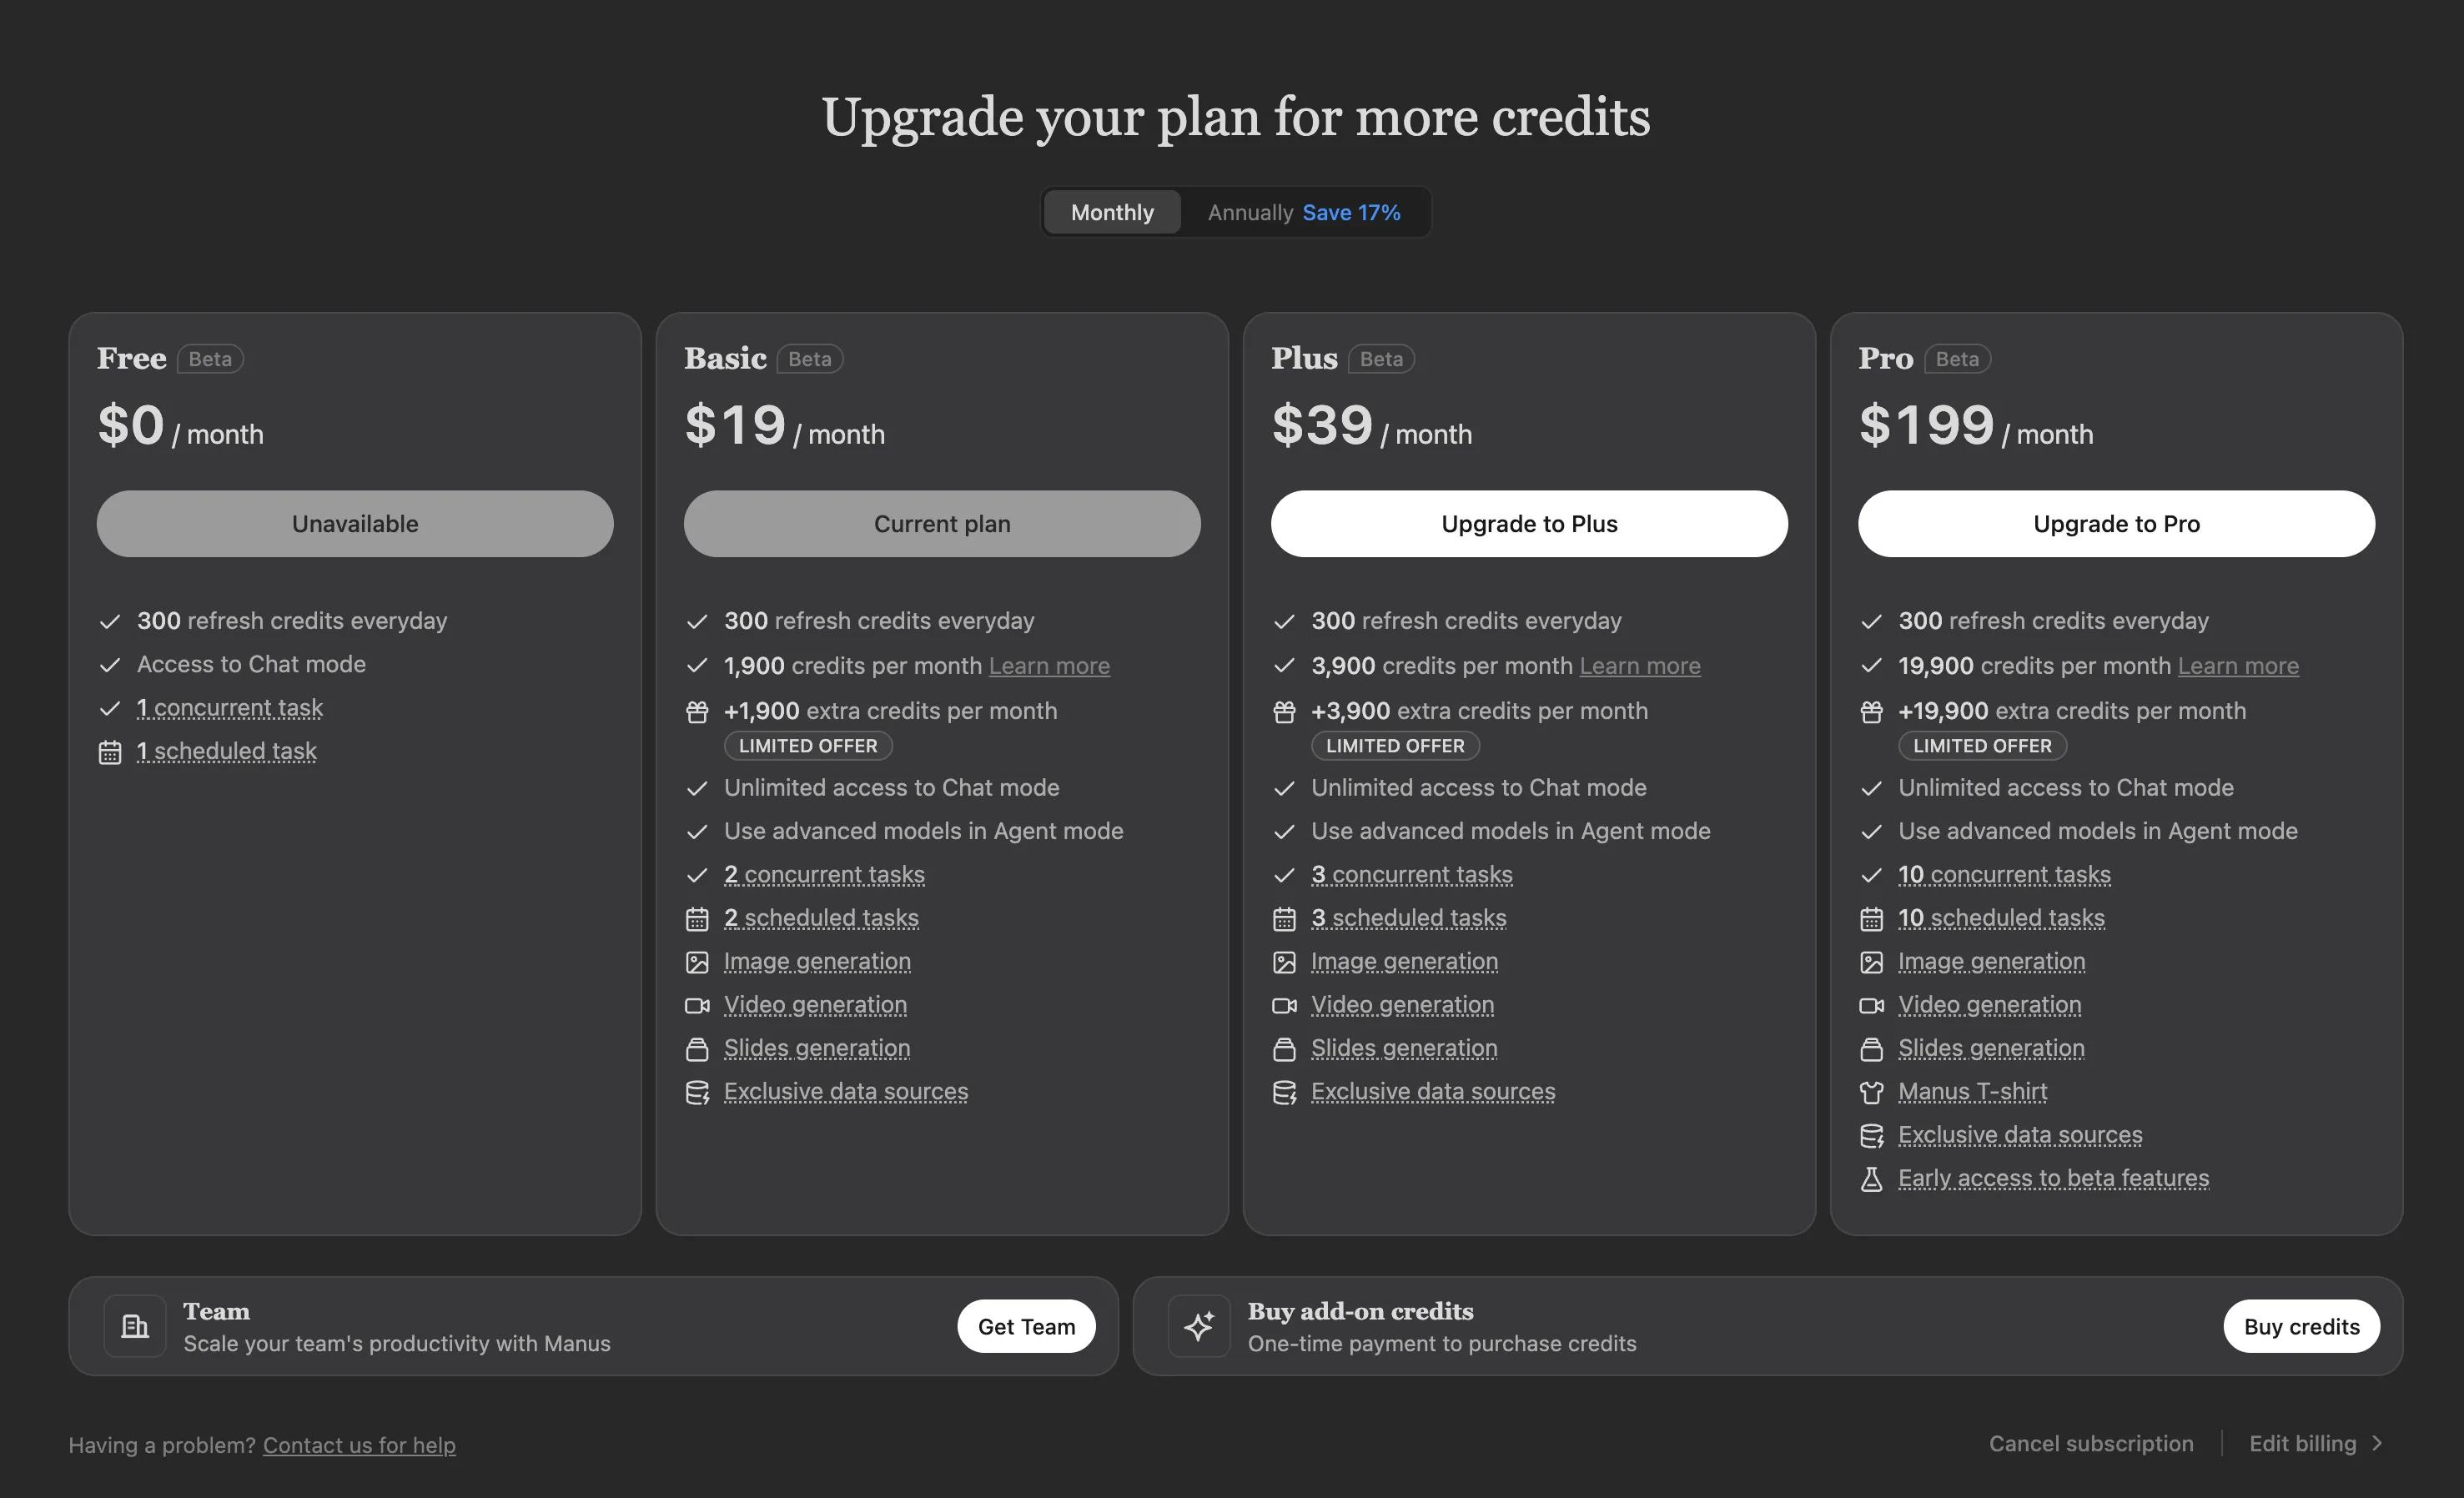This screenshot has width=2464, height=1498.
Task: Click the add-on credits sparkle icon
Action: coord(1199,1326)
